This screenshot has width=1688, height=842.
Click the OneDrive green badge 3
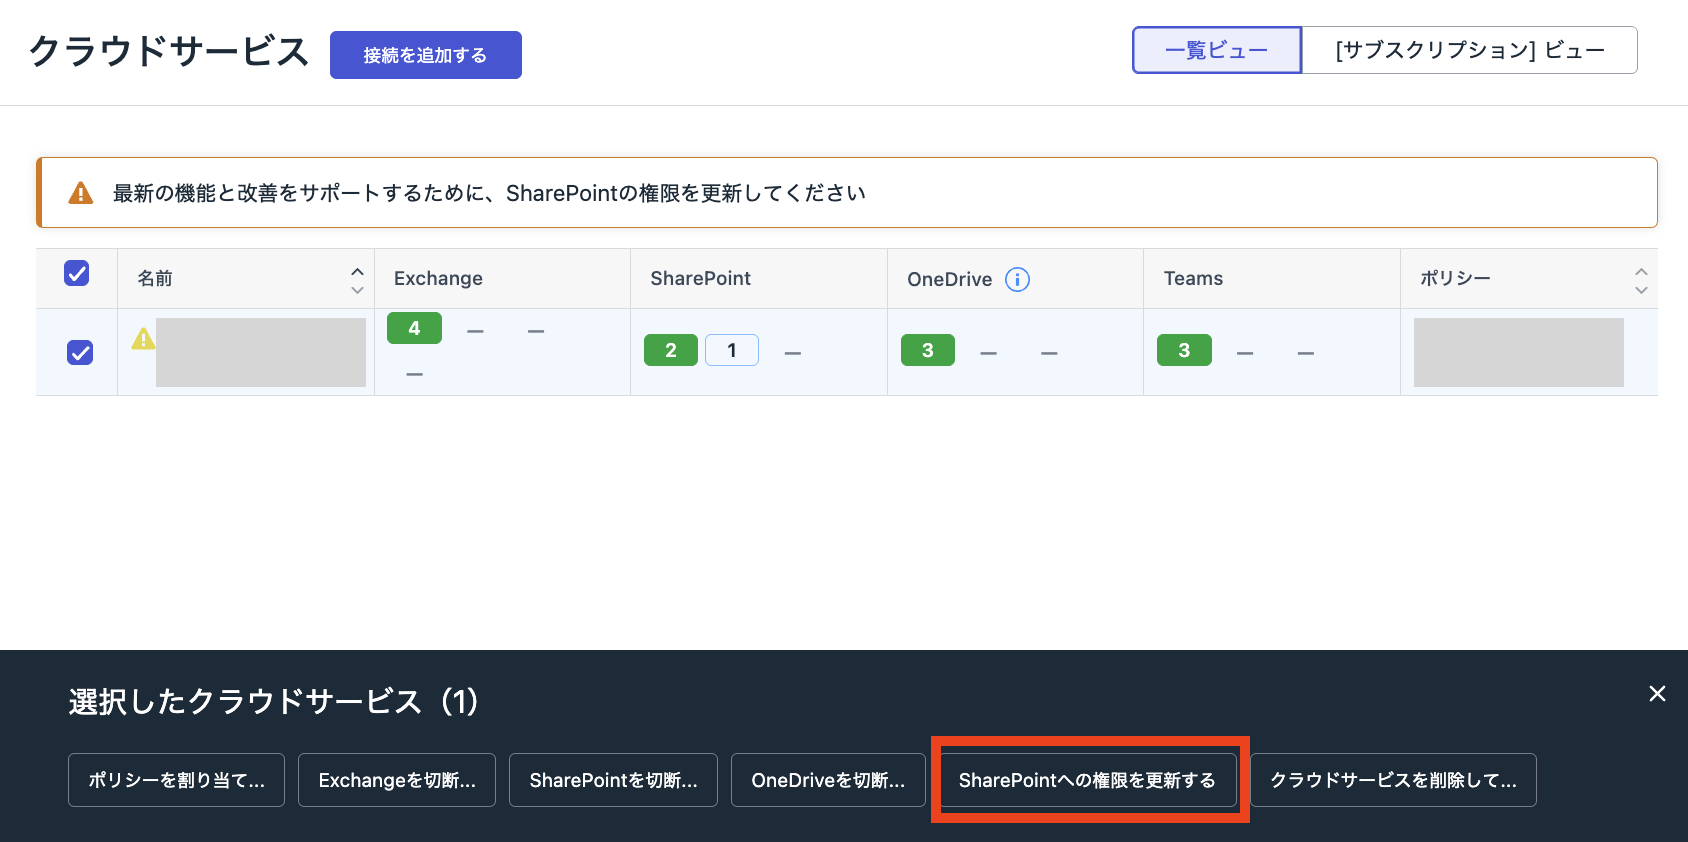click(928, 350)
